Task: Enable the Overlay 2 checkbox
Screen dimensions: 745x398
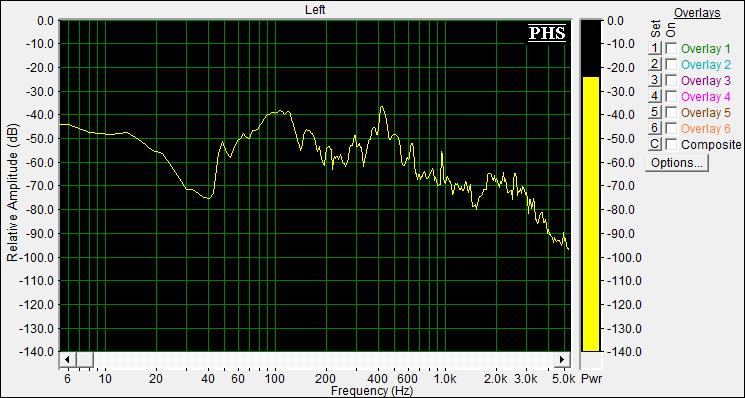Action: point(671,64)
